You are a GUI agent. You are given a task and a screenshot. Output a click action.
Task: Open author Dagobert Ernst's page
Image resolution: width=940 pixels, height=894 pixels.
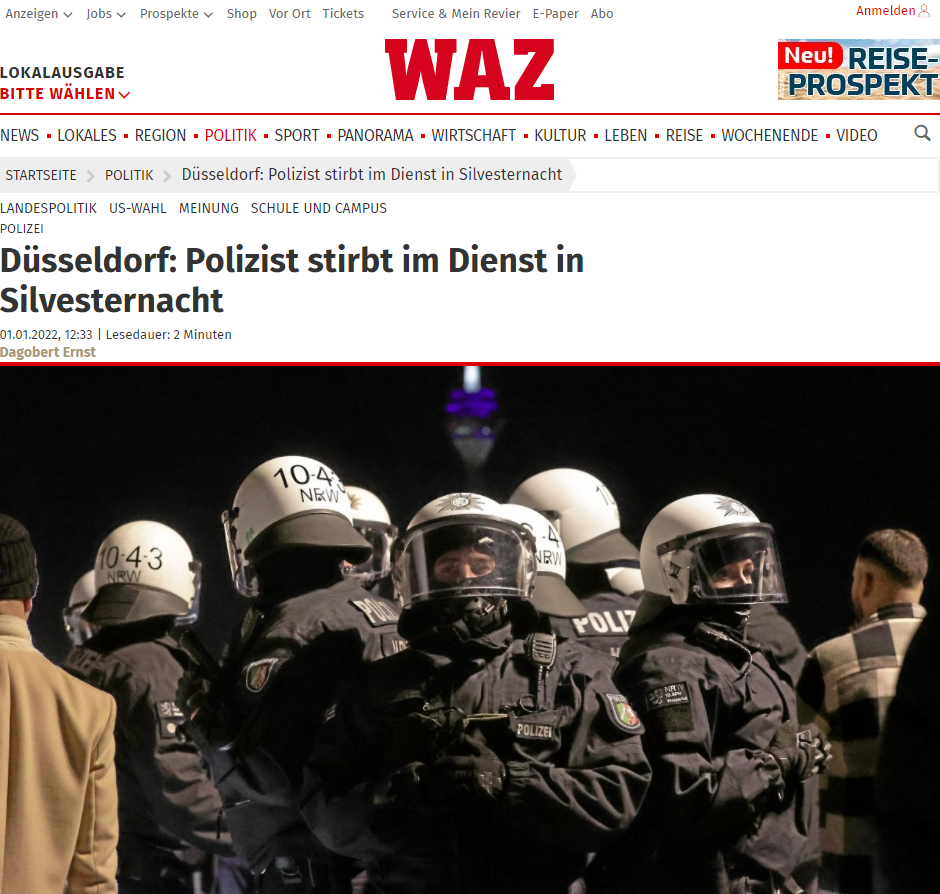(47, 352)
